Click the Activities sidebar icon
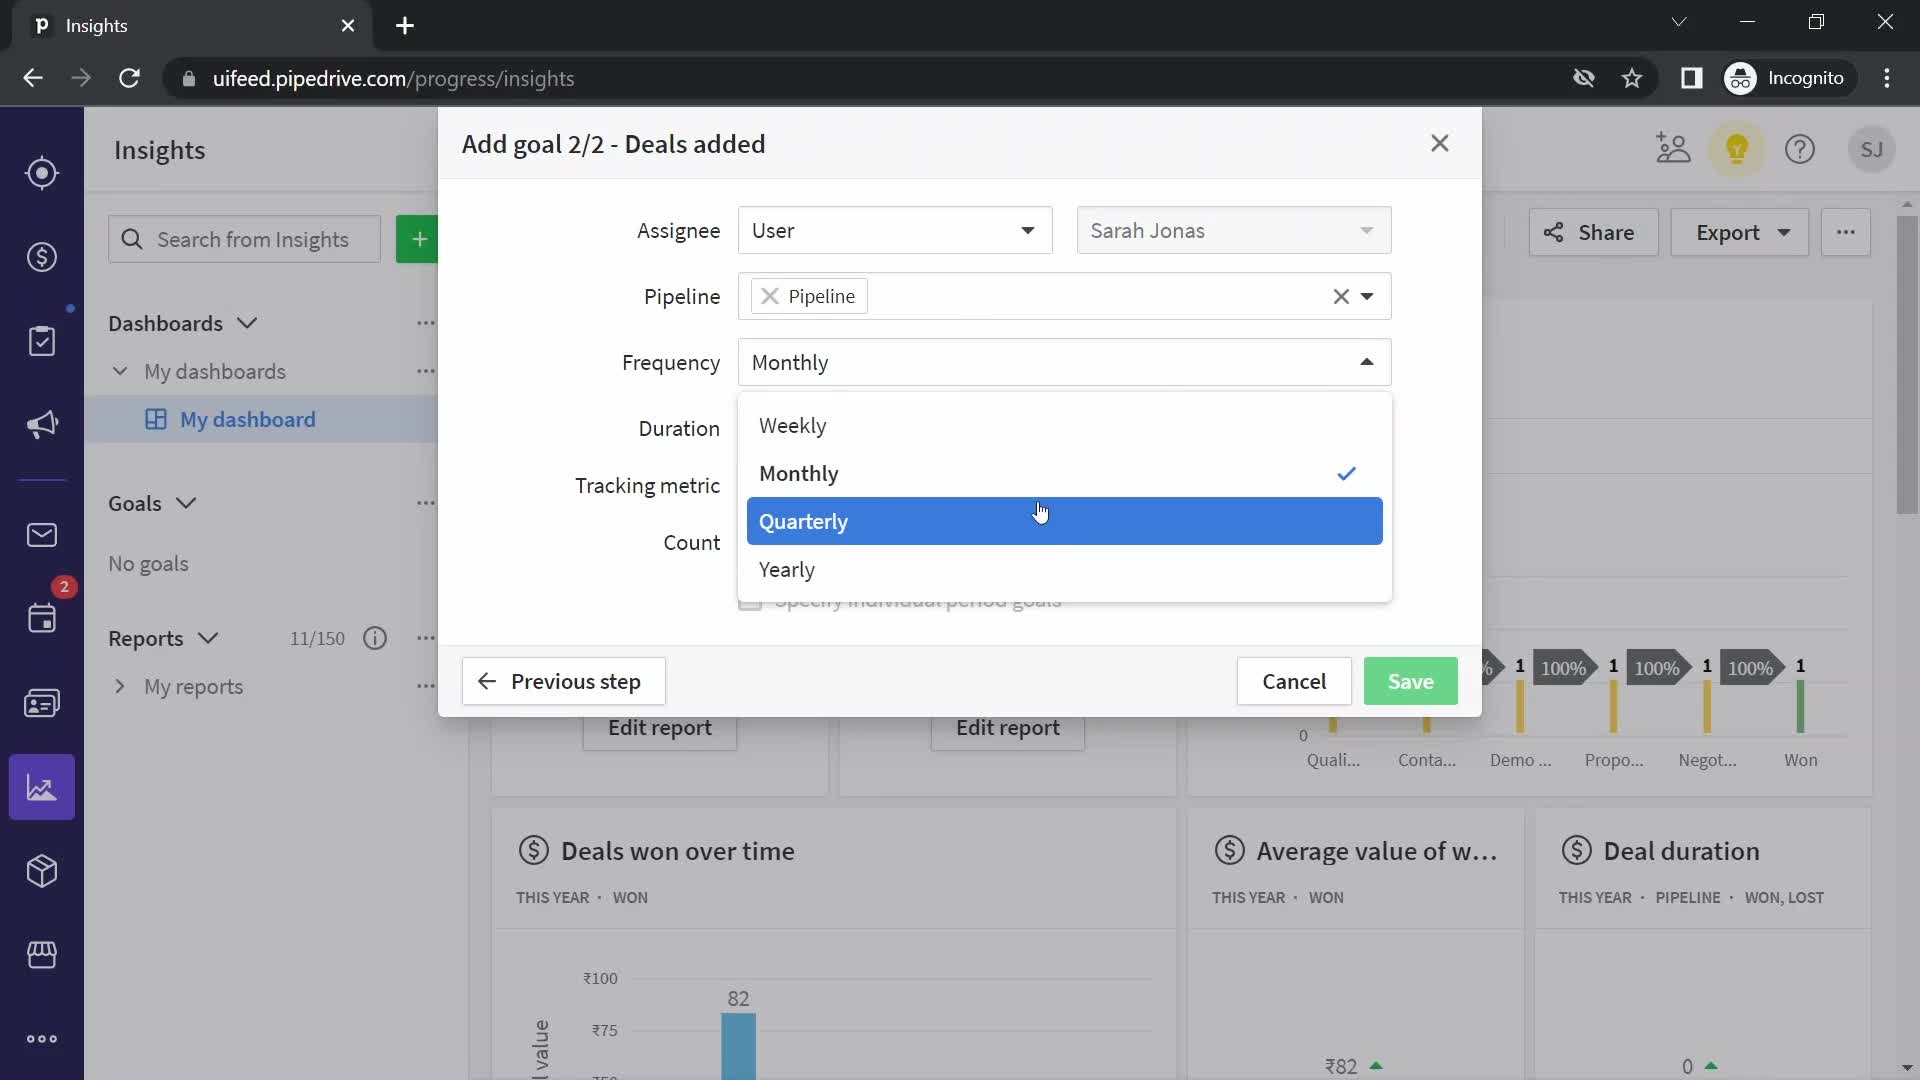Screen dimensions: 1920x1080 42,617
